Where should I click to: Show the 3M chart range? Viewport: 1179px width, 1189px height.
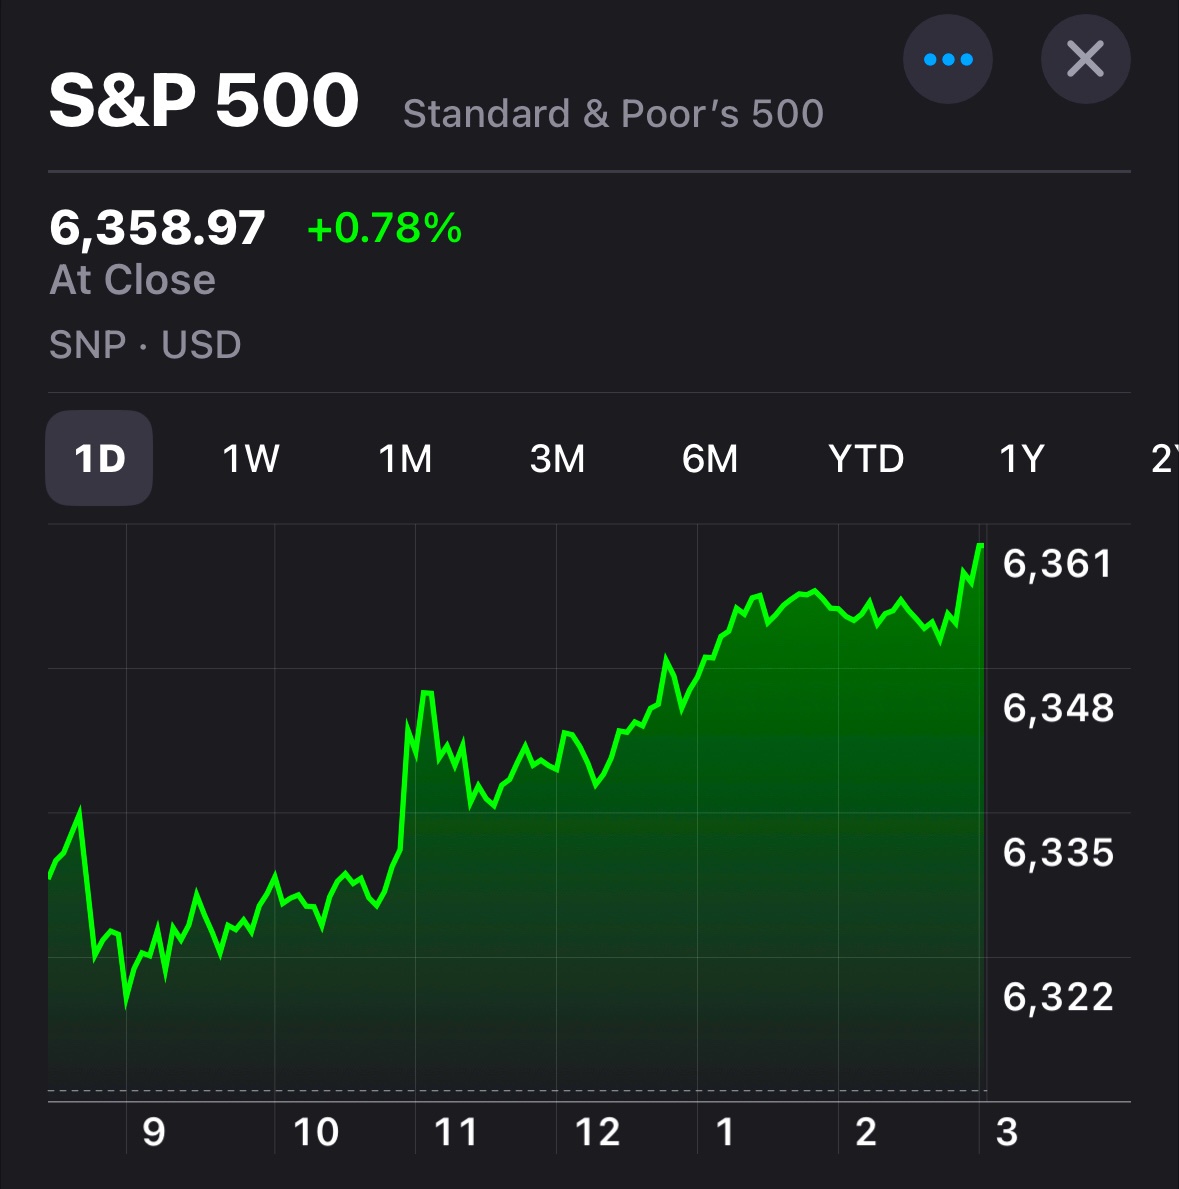click(557, 459)
